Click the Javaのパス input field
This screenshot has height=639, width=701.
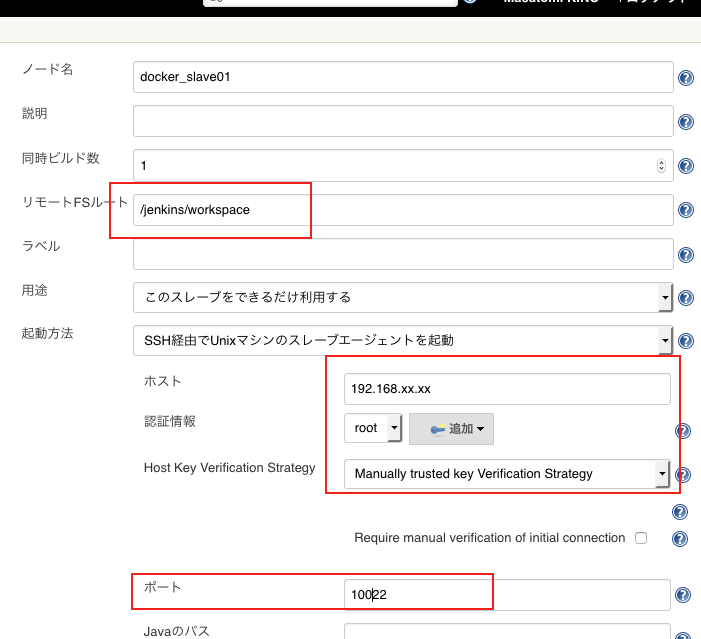(x=506, y=632)
